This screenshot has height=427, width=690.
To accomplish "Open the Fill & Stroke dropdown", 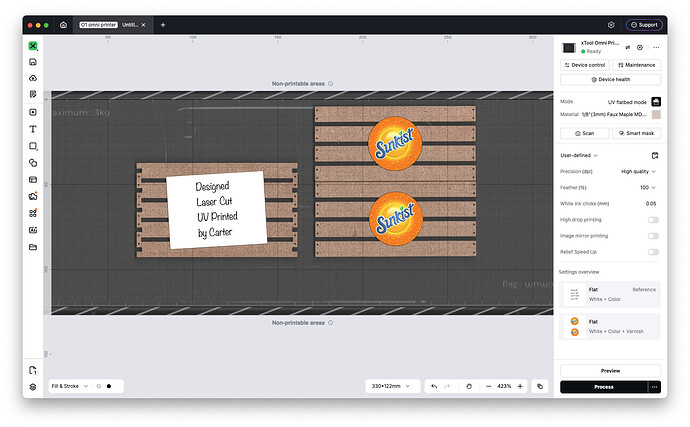I will (70, 386).
